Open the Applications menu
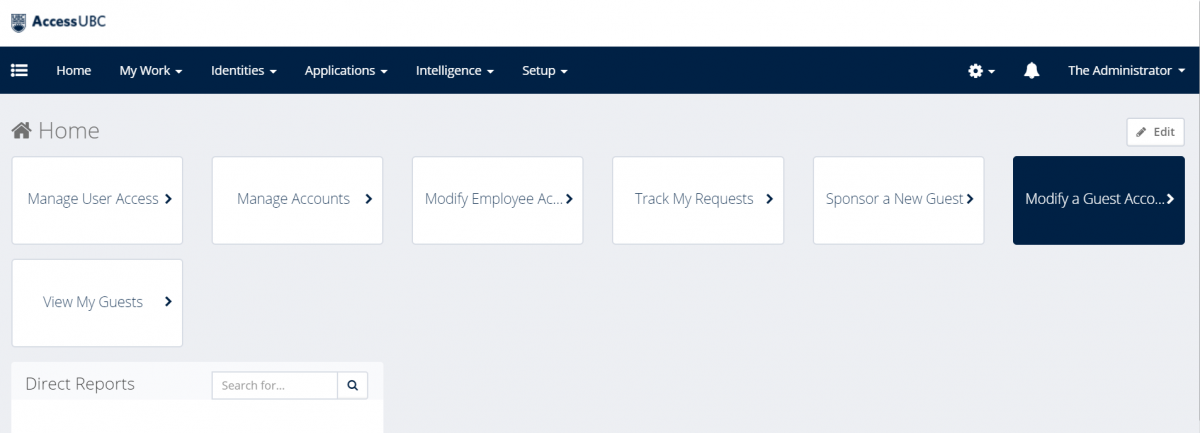This screenshot has width=1200, height=433. (346, 70)
